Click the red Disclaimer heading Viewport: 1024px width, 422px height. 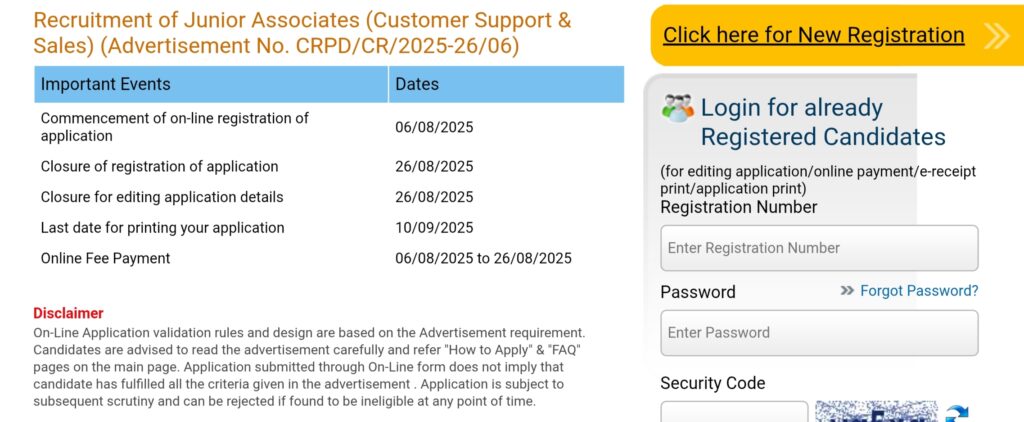[x=68, y=313]
